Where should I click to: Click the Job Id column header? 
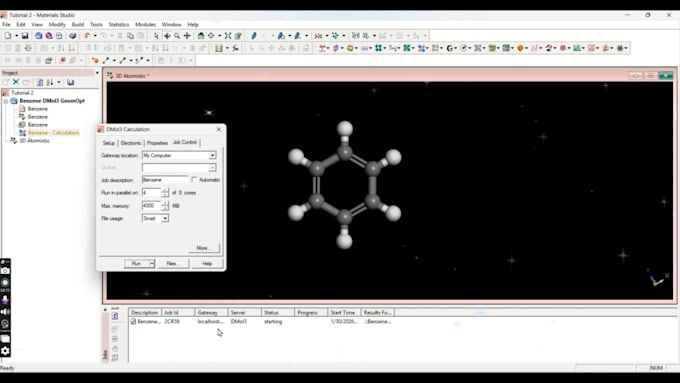coord(178,312)
